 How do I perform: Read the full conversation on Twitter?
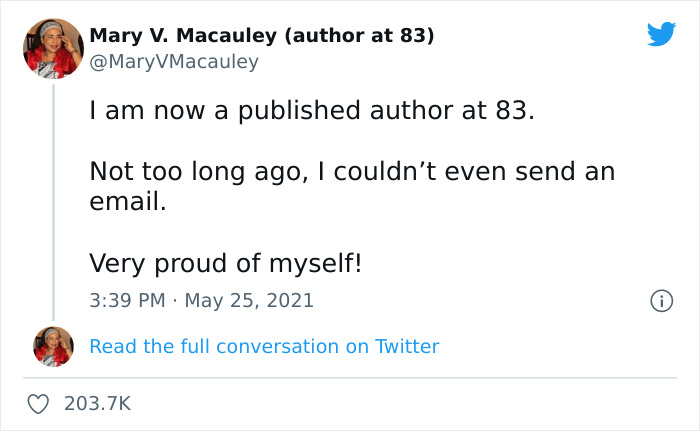tap(264, 347)
